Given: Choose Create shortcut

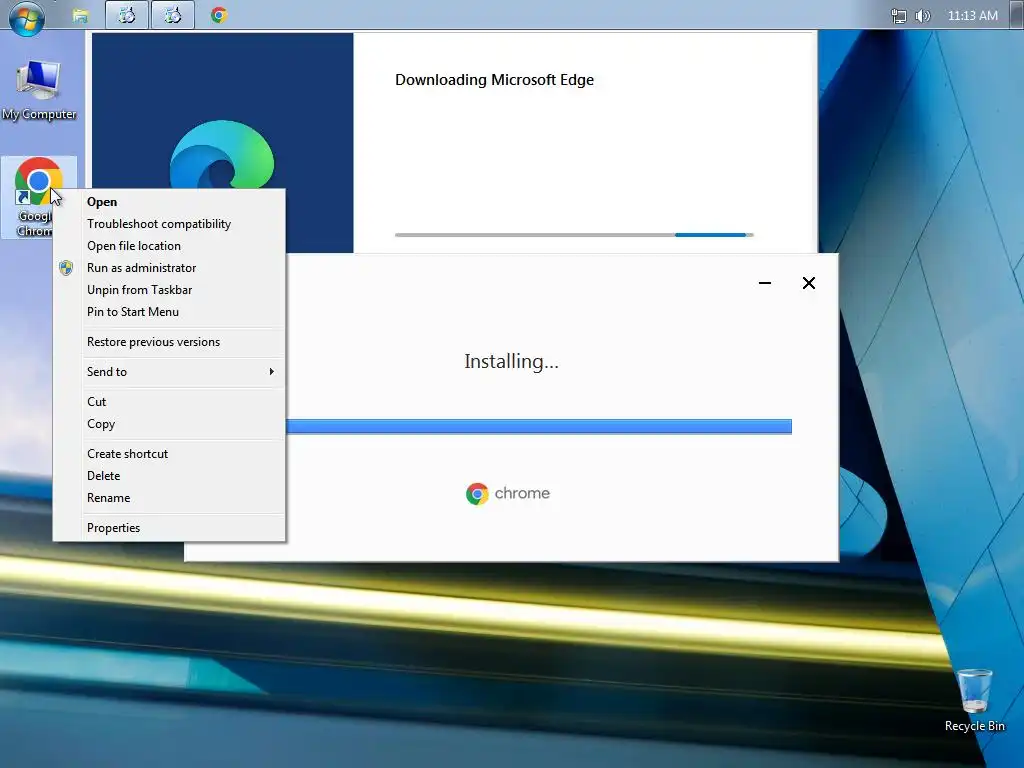Looking at the screenshot, I should pyautogui.click(x=169, y=454).
